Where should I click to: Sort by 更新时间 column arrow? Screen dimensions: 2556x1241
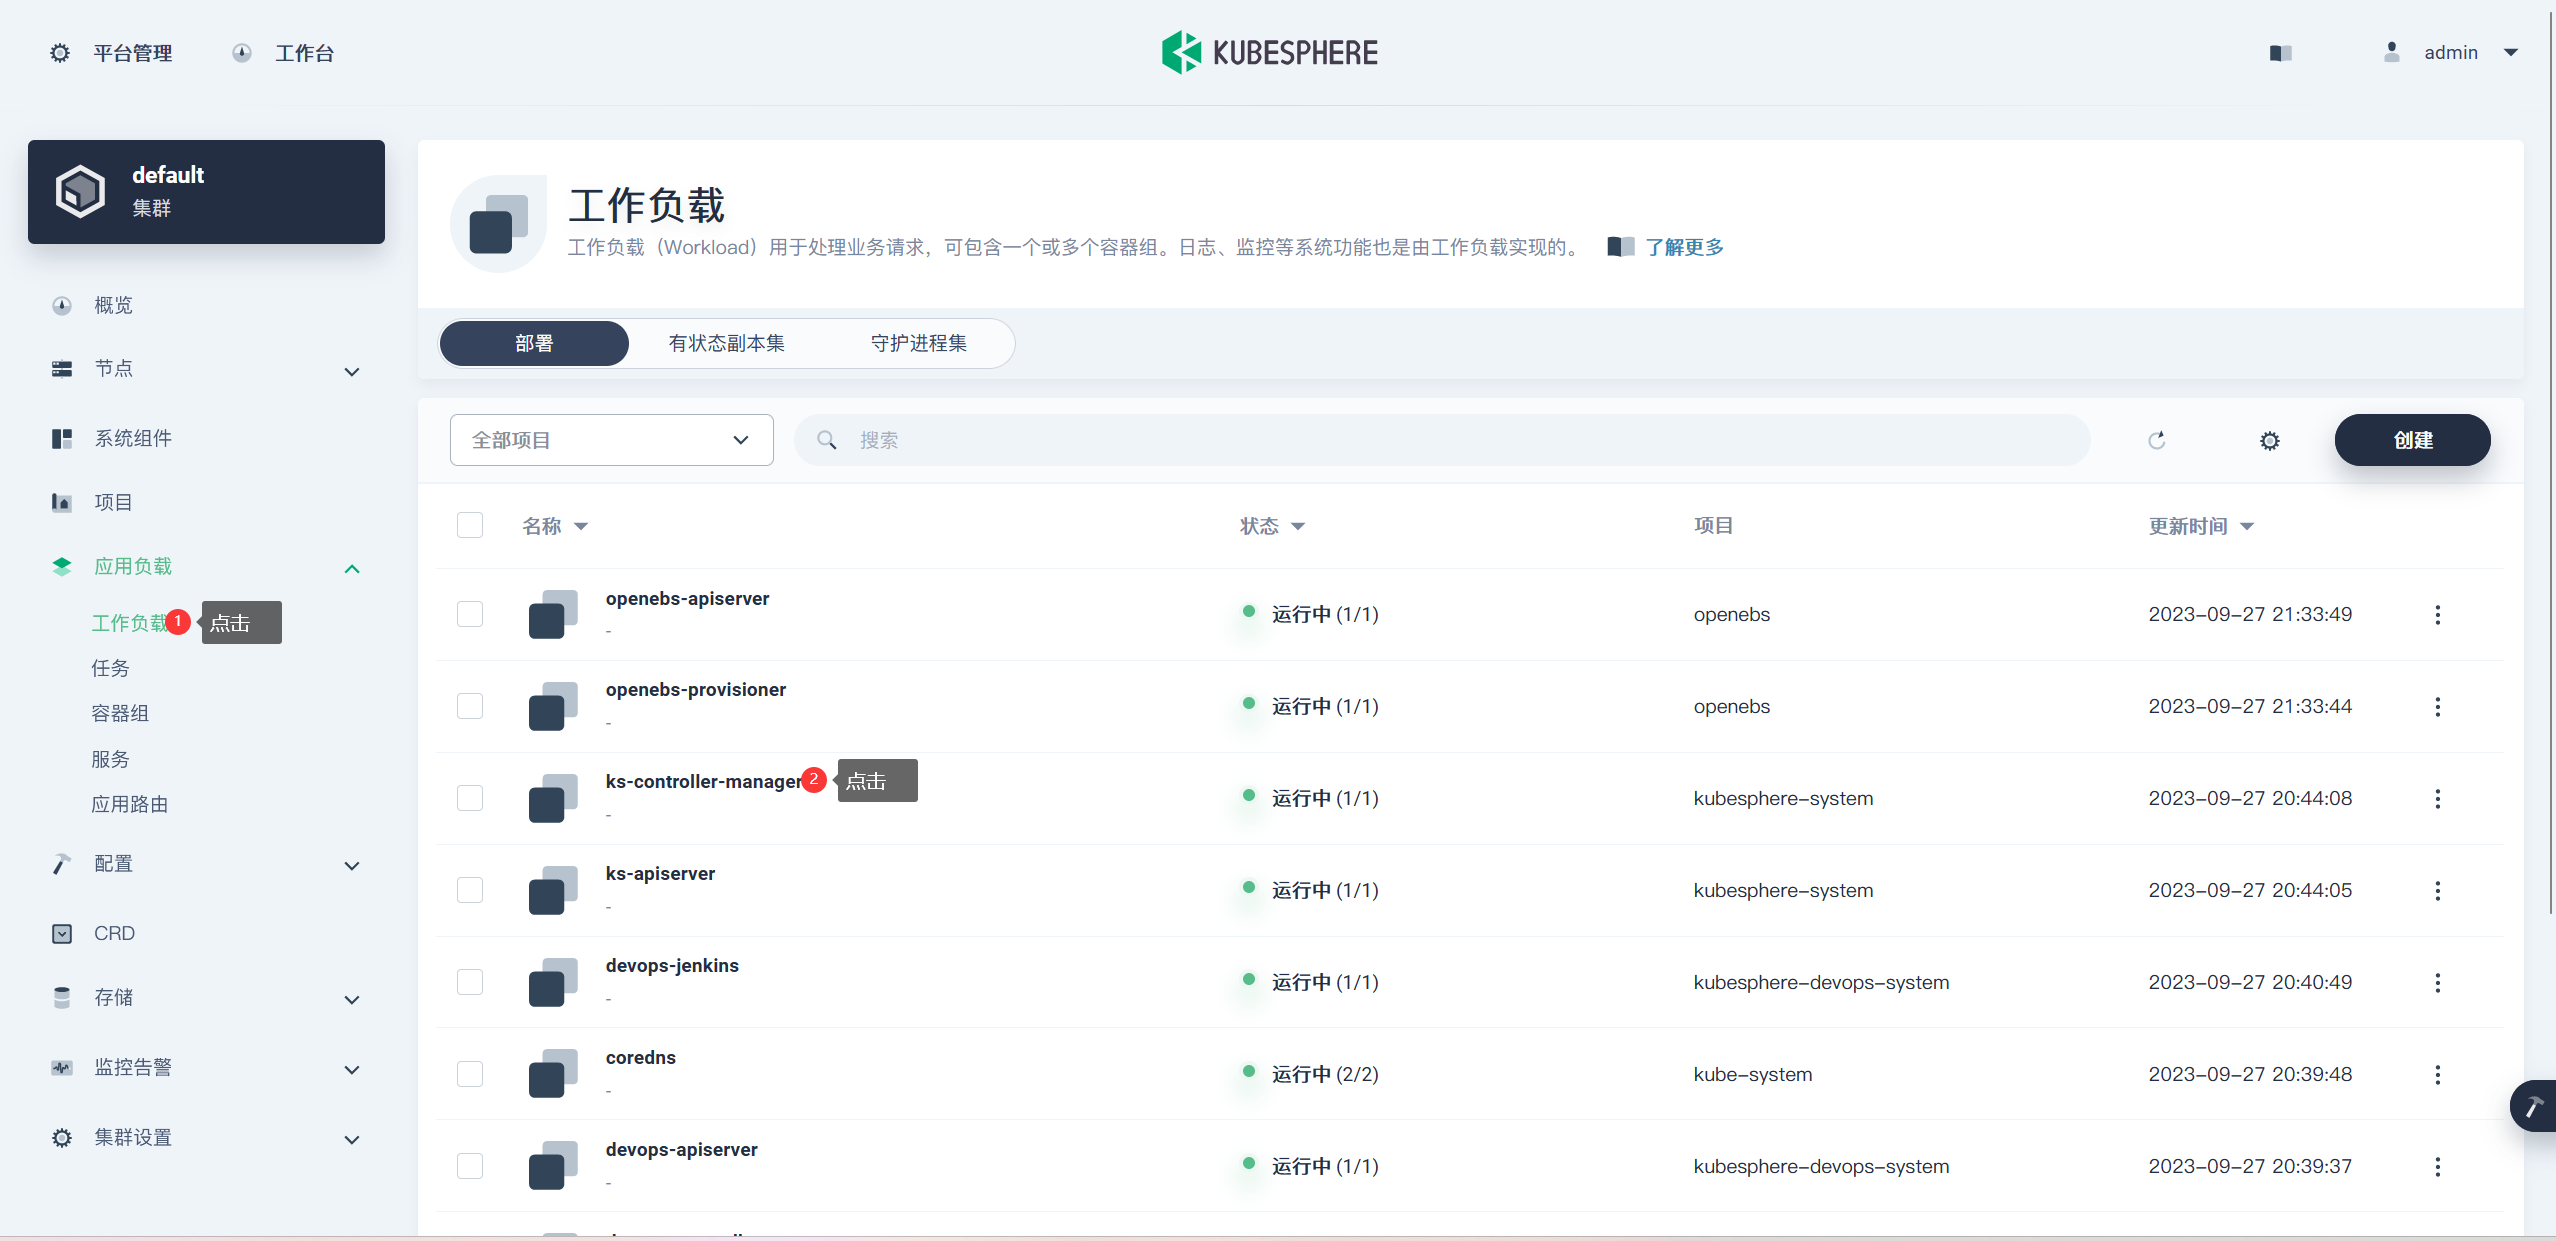click(x=2247, y=527)
